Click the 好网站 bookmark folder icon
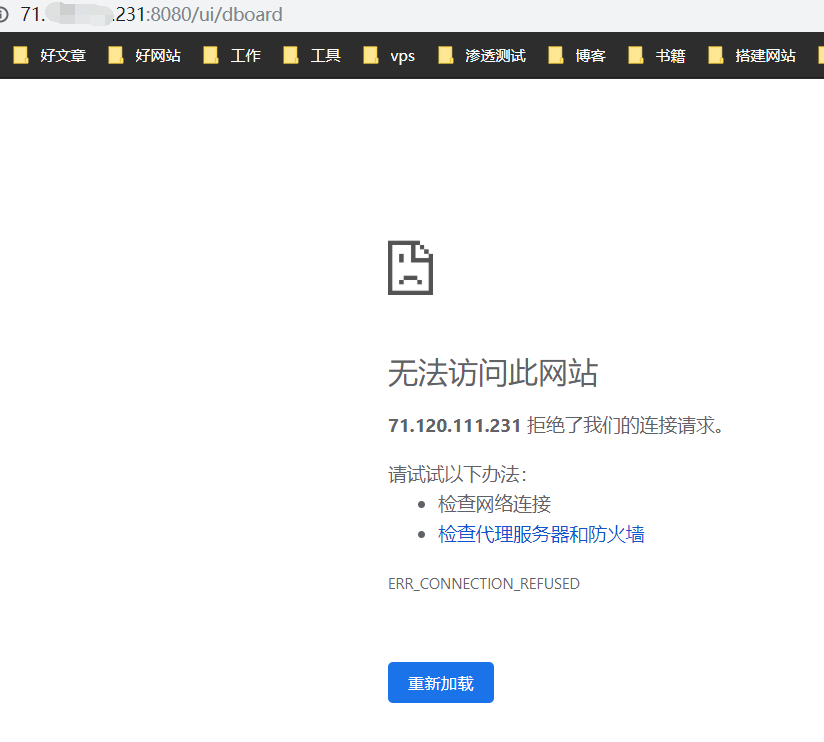This screenshot has width=824, height=742. click(x=116, y=56)
